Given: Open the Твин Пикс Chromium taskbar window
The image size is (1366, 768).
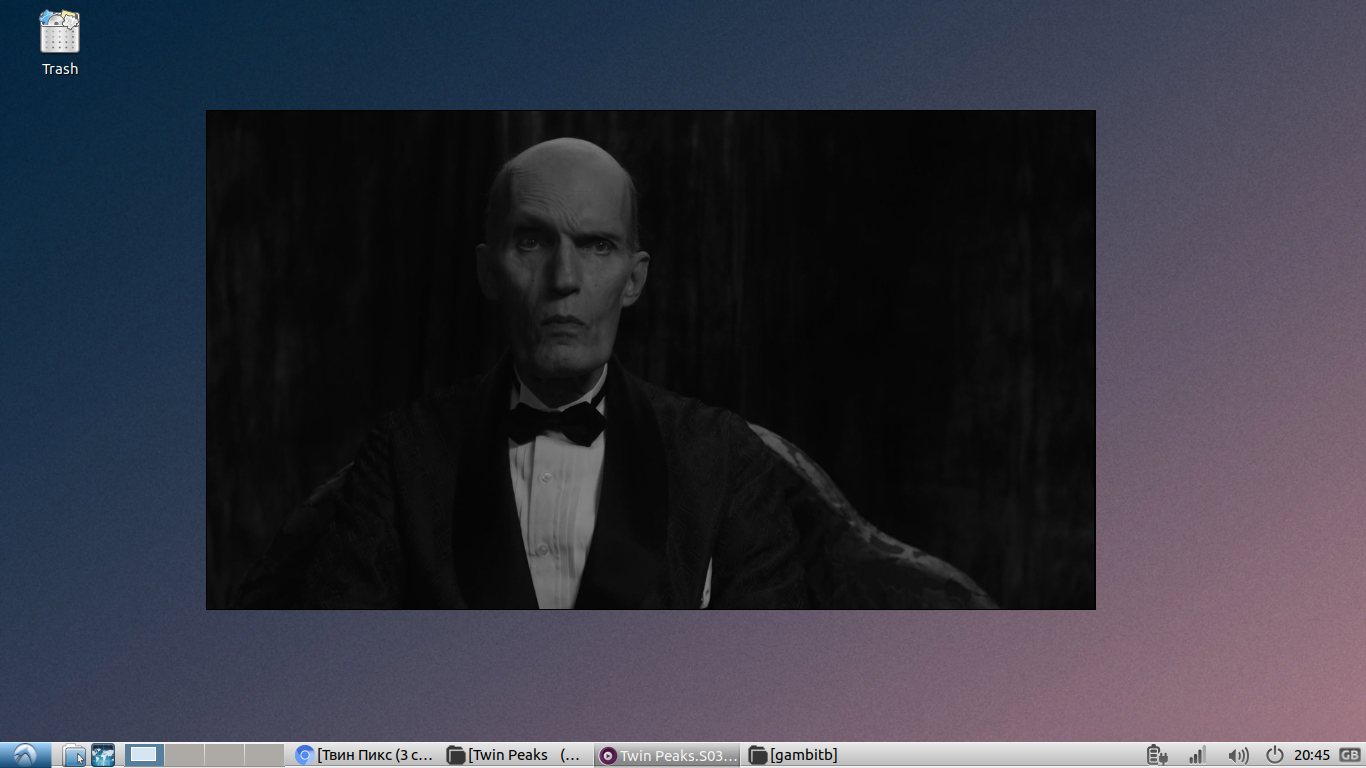Looking at the screenshot, I should tap(366, 755).
